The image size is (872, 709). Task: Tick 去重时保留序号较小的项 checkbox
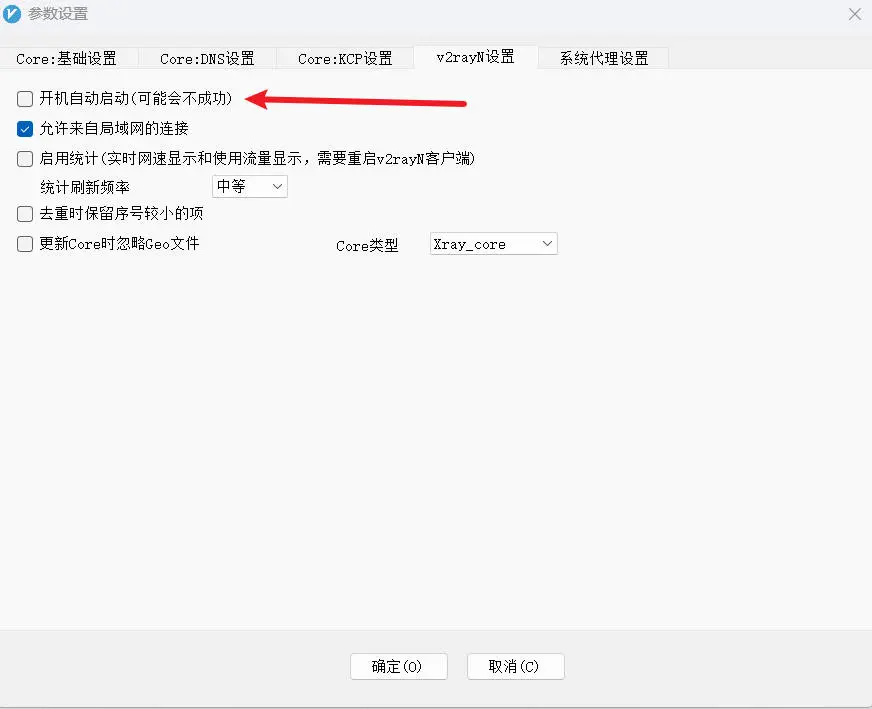[25, 214]
